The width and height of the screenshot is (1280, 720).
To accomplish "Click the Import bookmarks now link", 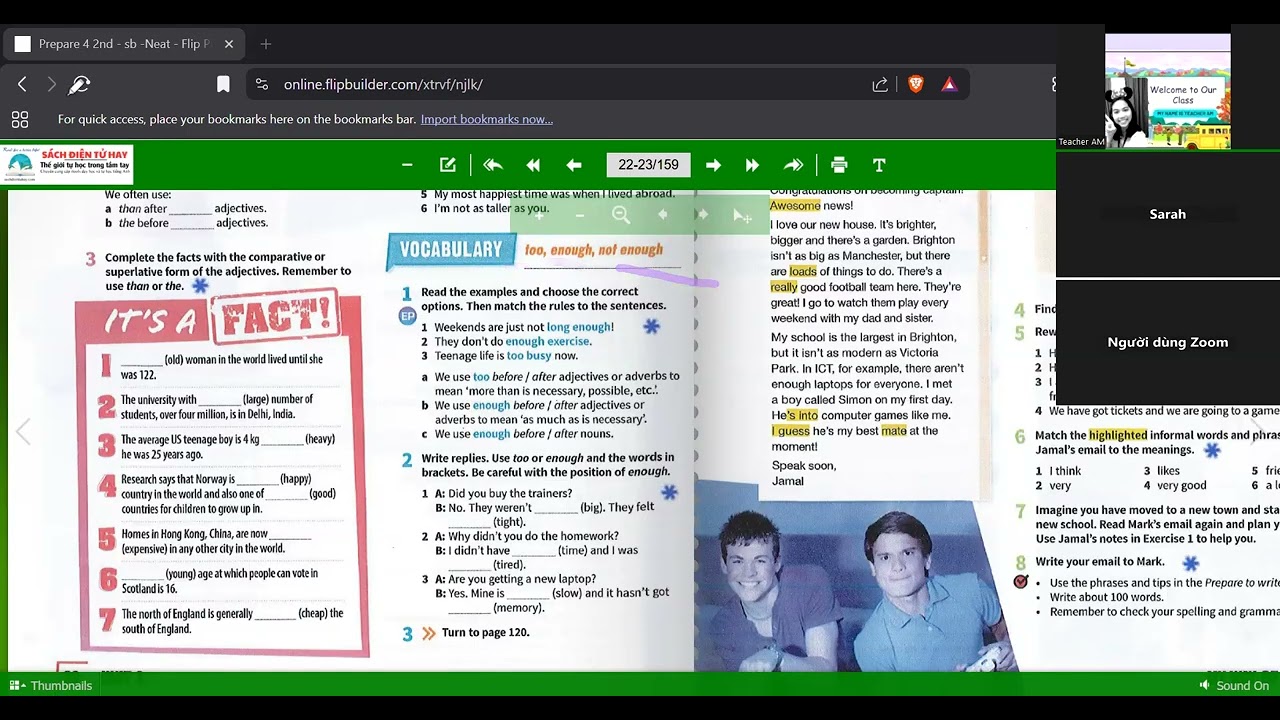I will tap(487, 119).
